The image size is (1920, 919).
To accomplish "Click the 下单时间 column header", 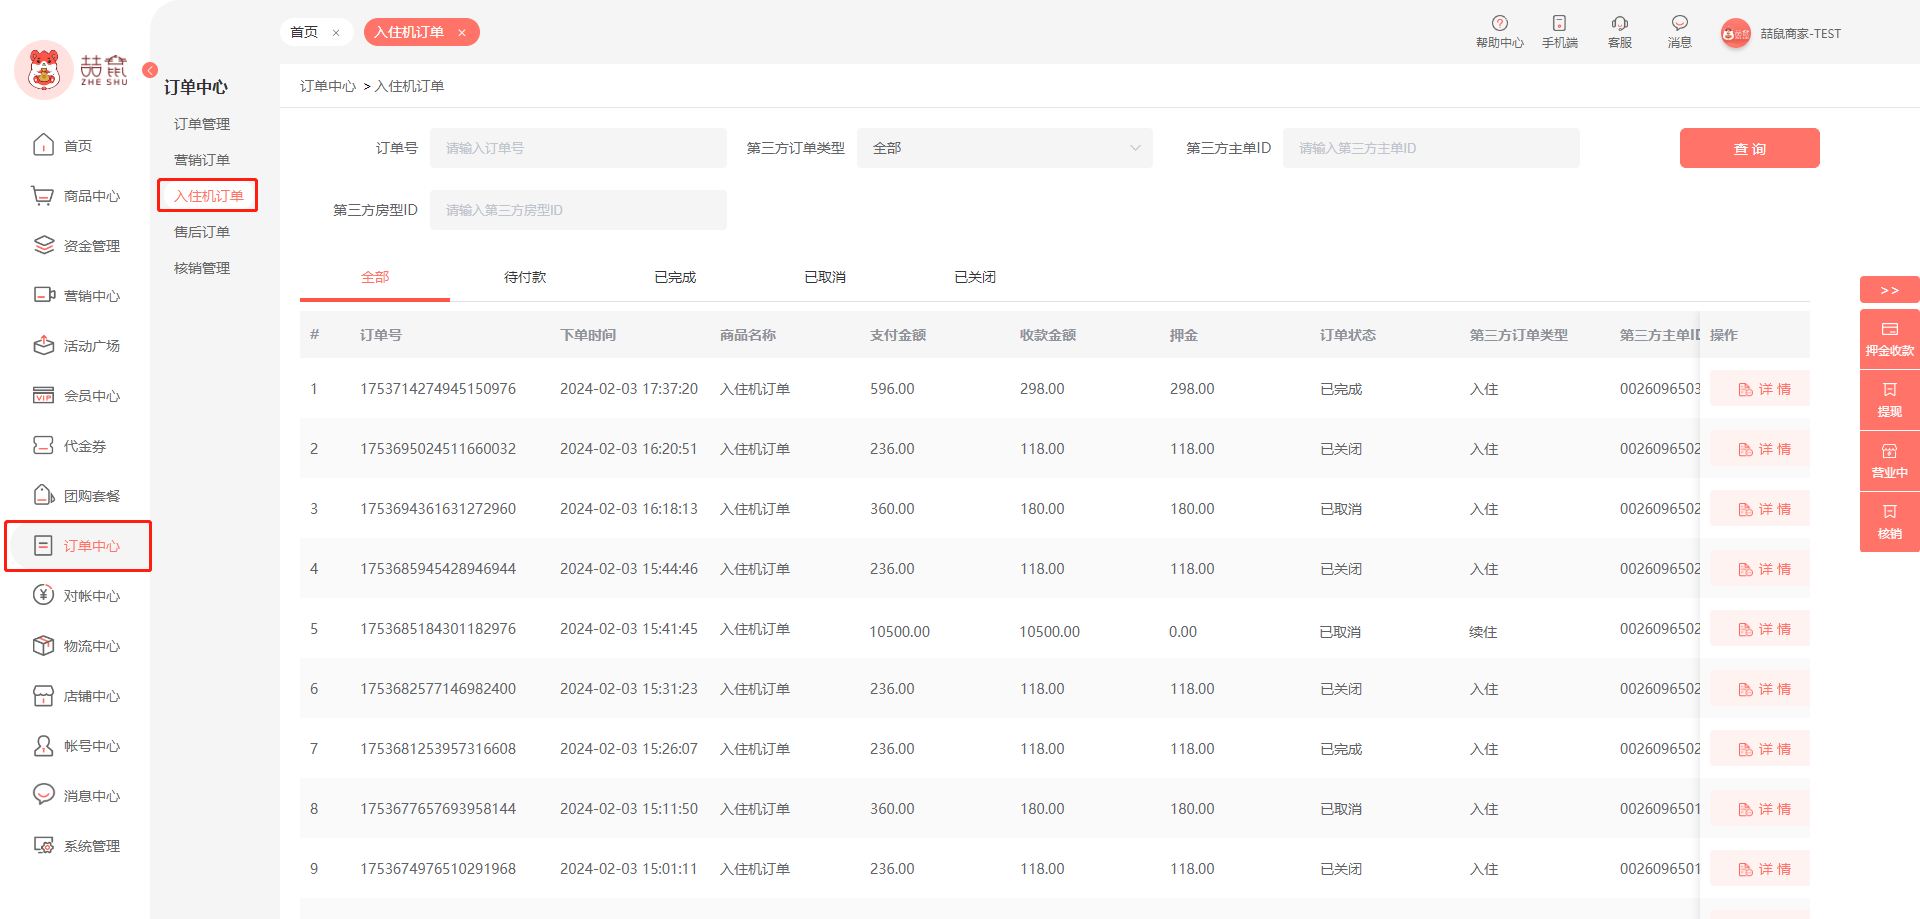I will click(588, 335).
